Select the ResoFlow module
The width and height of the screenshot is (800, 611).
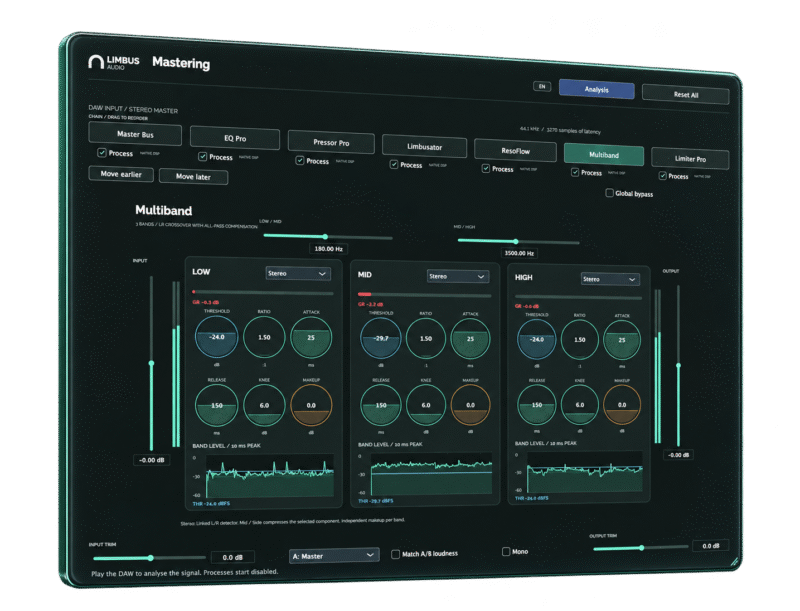pos(515,151)
